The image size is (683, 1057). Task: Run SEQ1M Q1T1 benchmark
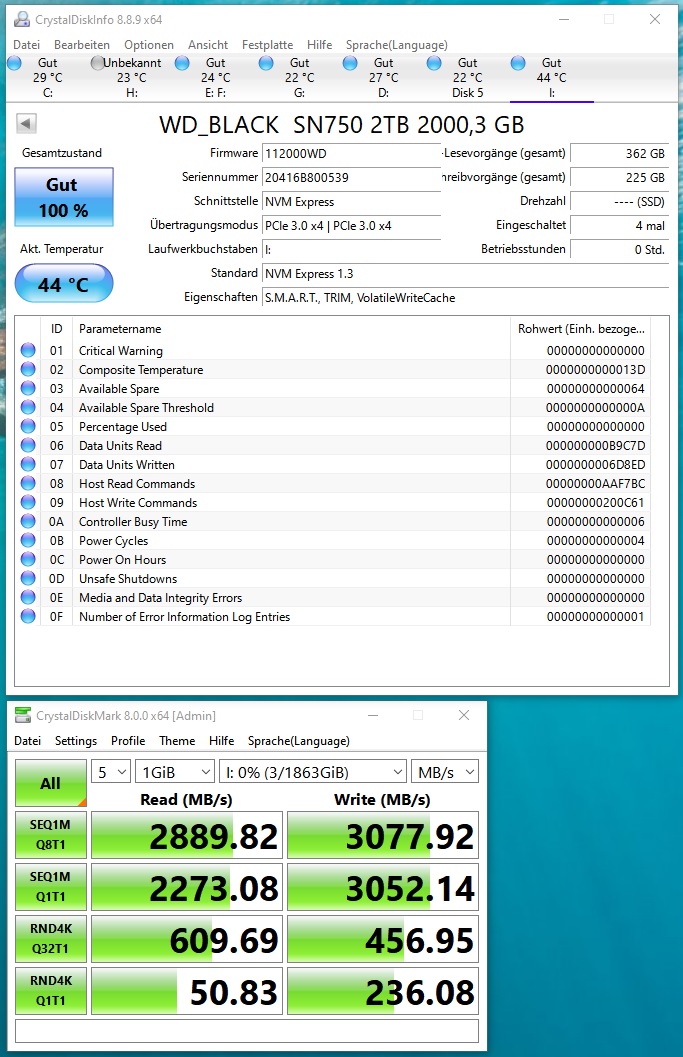pos(51,886)
